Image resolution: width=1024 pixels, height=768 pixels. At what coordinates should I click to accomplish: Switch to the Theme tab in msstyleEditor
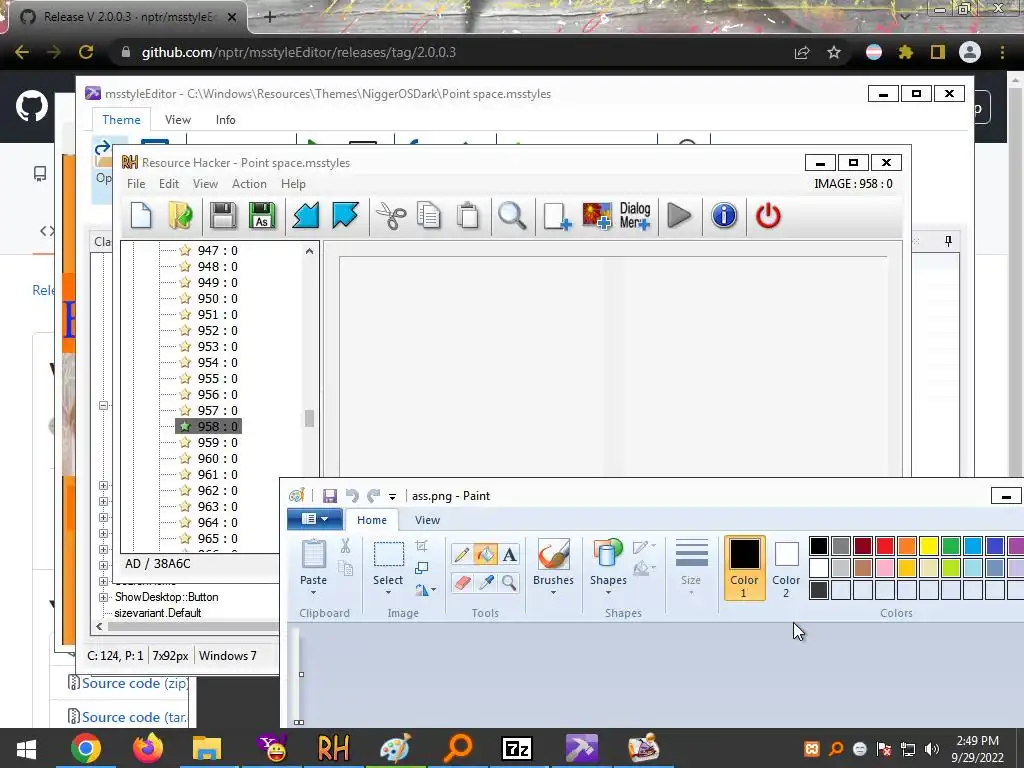point(121,120)
